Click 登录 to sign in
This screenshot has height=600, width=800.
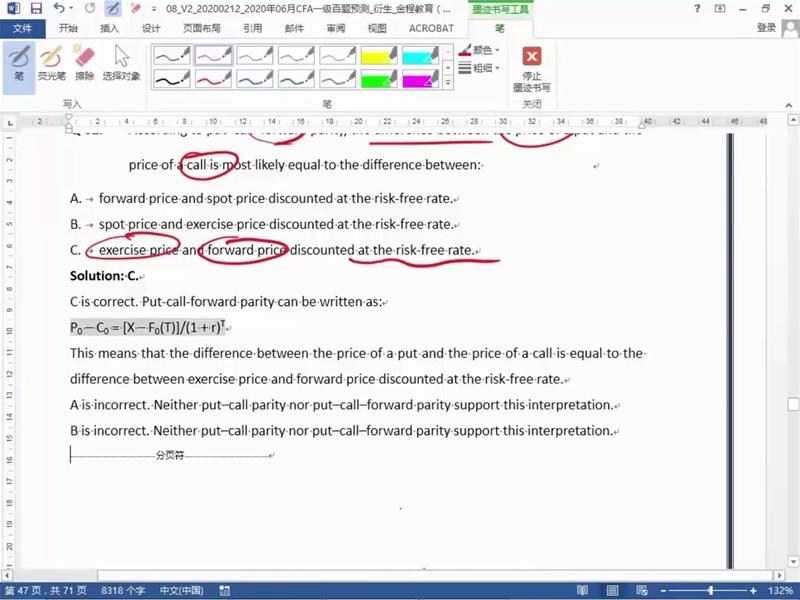tap(766, 28)
